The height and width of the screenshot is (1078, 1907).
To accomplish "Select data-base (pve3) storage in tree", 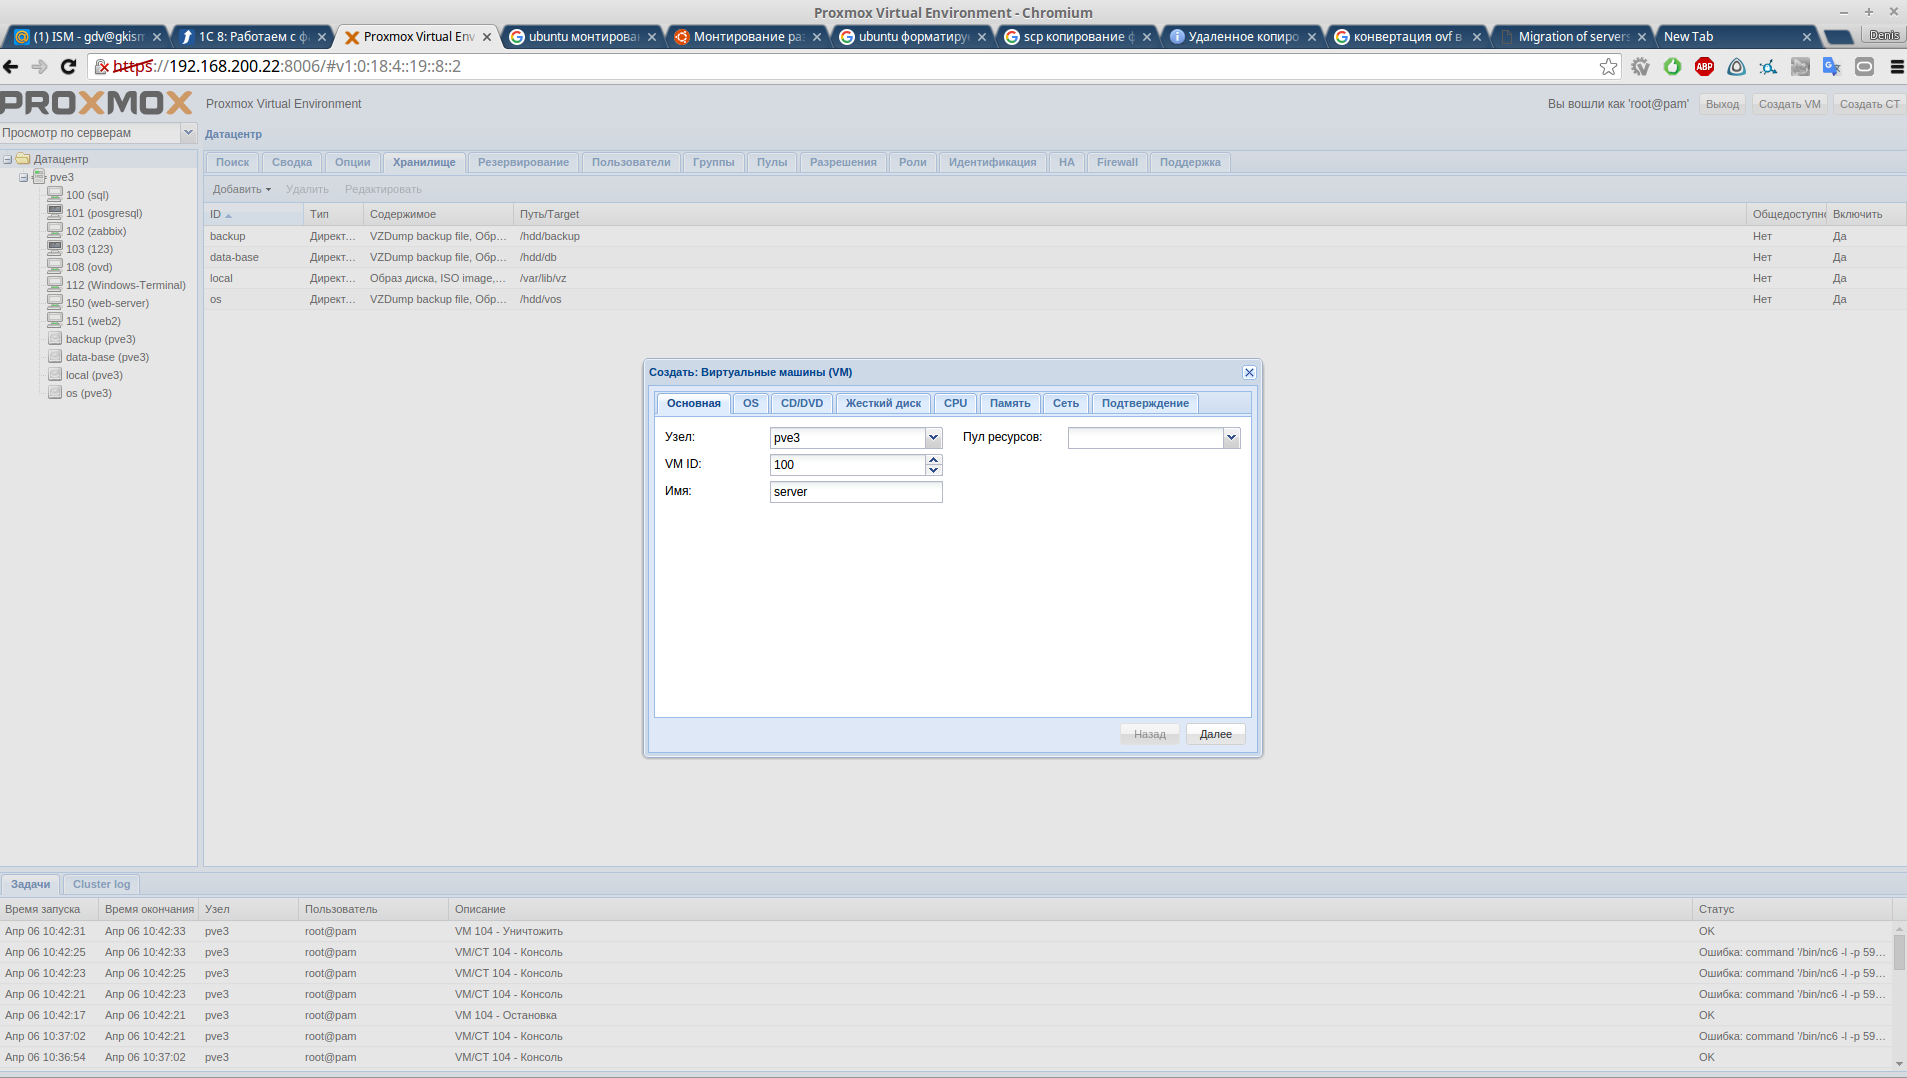I will tap(107, 357).
